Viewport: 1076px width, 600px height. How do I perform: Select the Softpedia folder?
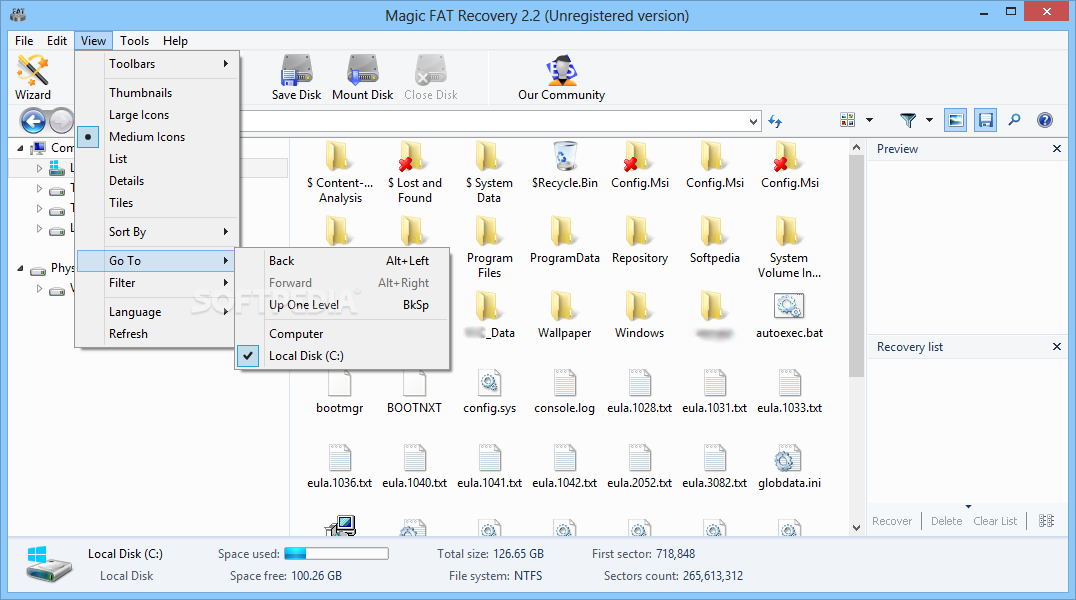[x=714, y=240]
